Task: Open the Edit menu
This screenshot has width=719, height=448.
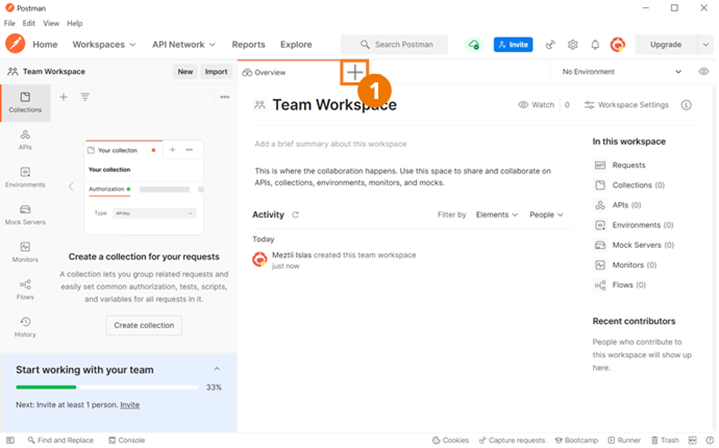Action: 29,23
